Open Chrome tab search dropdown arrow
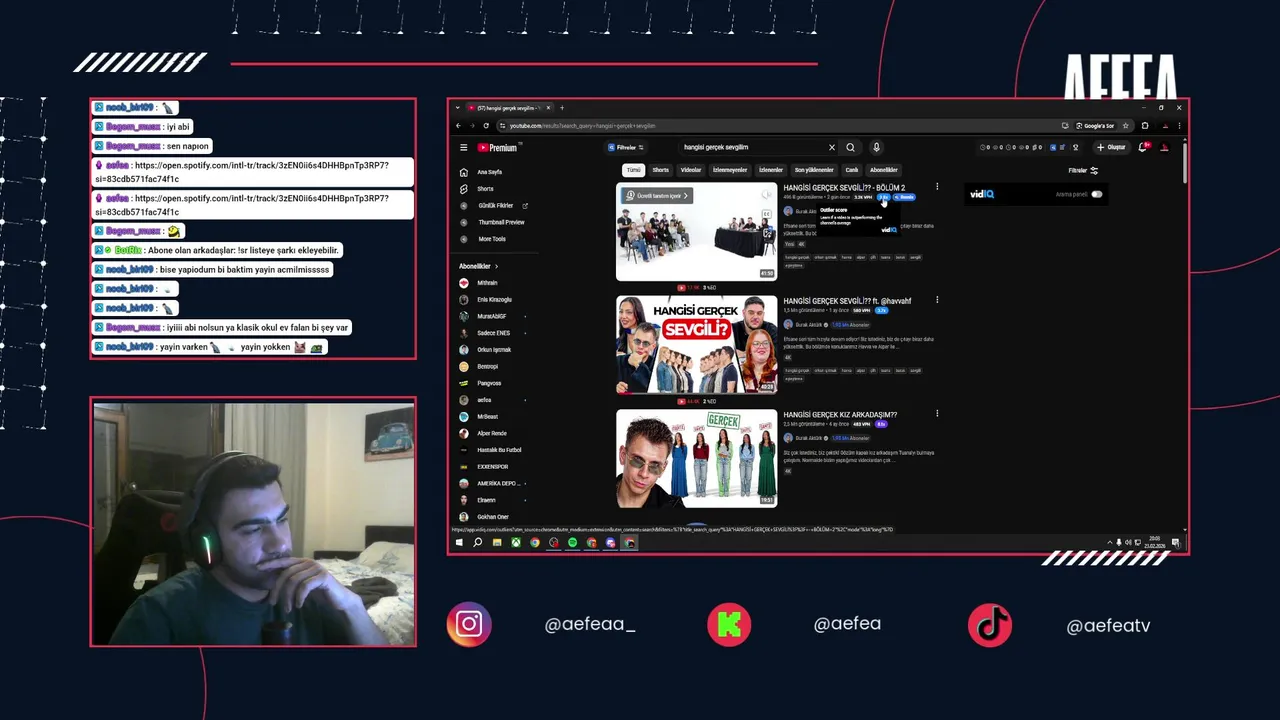The image size is (1280, 720). [x=457, y=108]
